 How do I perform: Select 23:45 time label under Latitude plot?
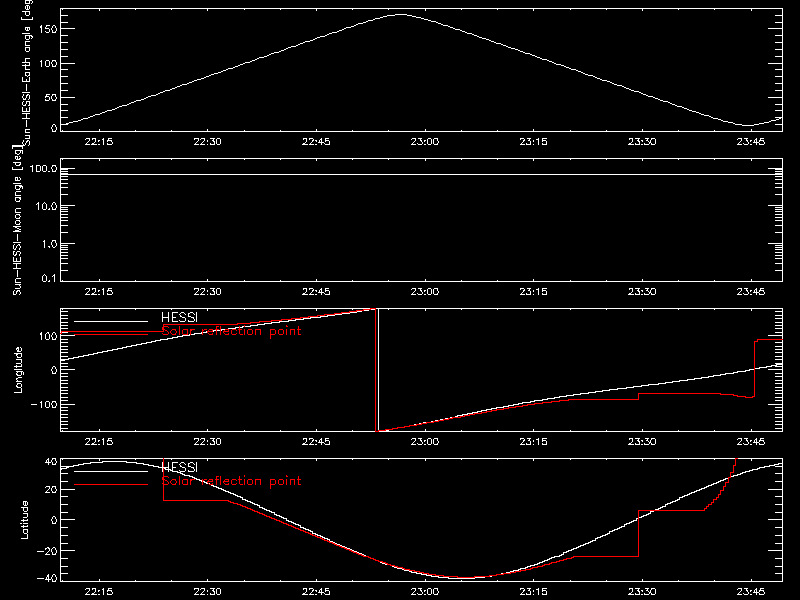coord(751,592)
